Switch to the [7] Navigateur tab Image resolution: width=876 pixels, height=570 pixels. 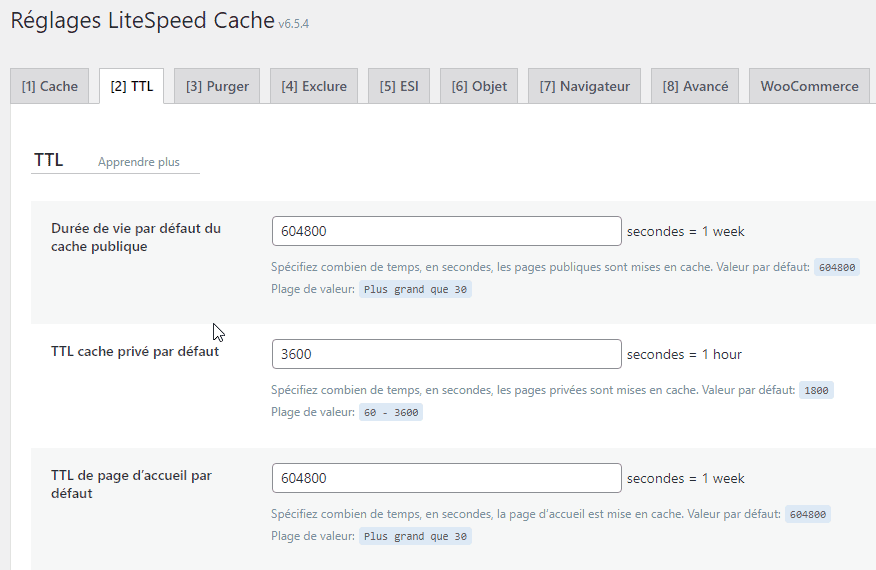(x=584, y=86)
